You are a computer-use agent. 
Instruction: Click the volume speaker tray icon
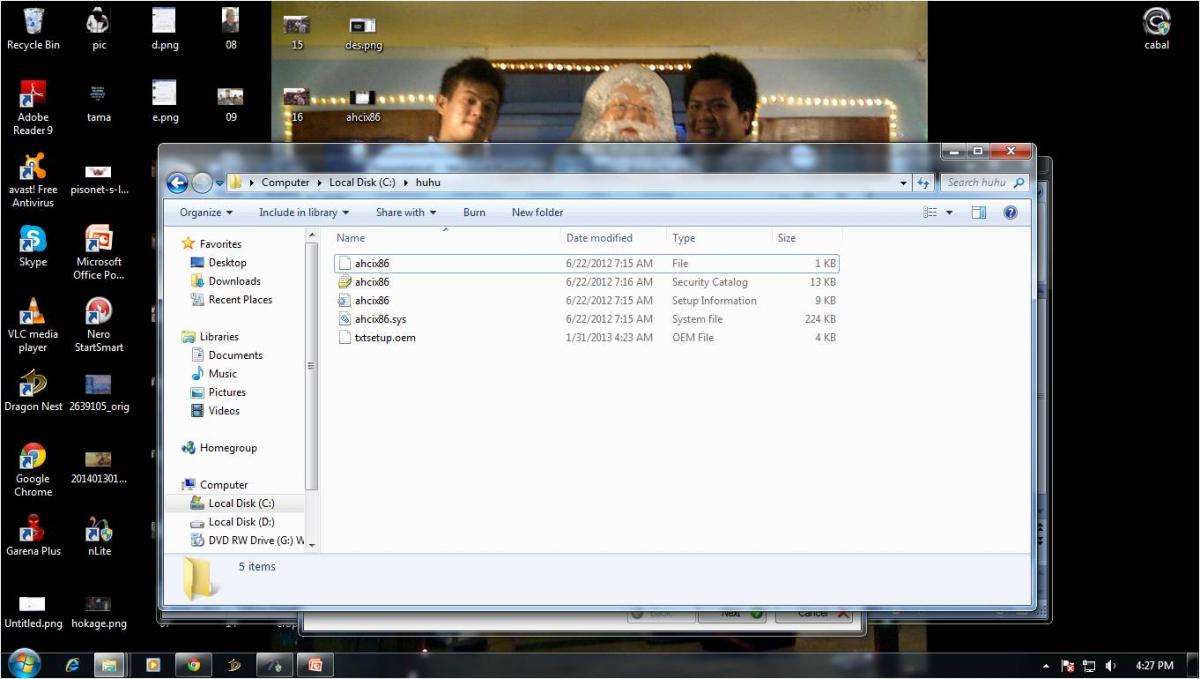(x=1111, y=665)
